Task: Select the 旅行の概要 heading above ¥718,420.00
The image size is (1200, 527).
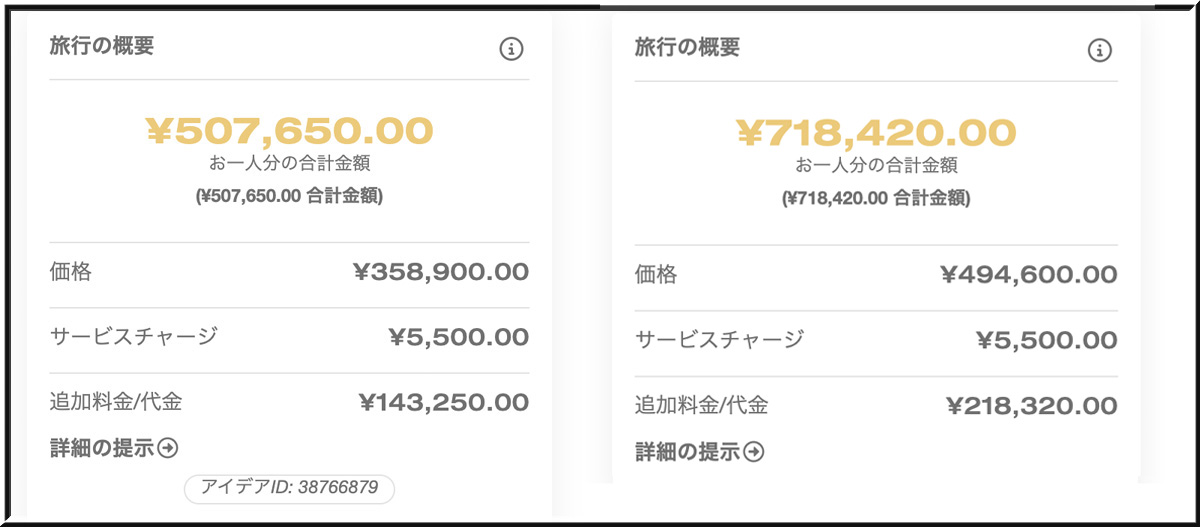Action: [687, 48]
